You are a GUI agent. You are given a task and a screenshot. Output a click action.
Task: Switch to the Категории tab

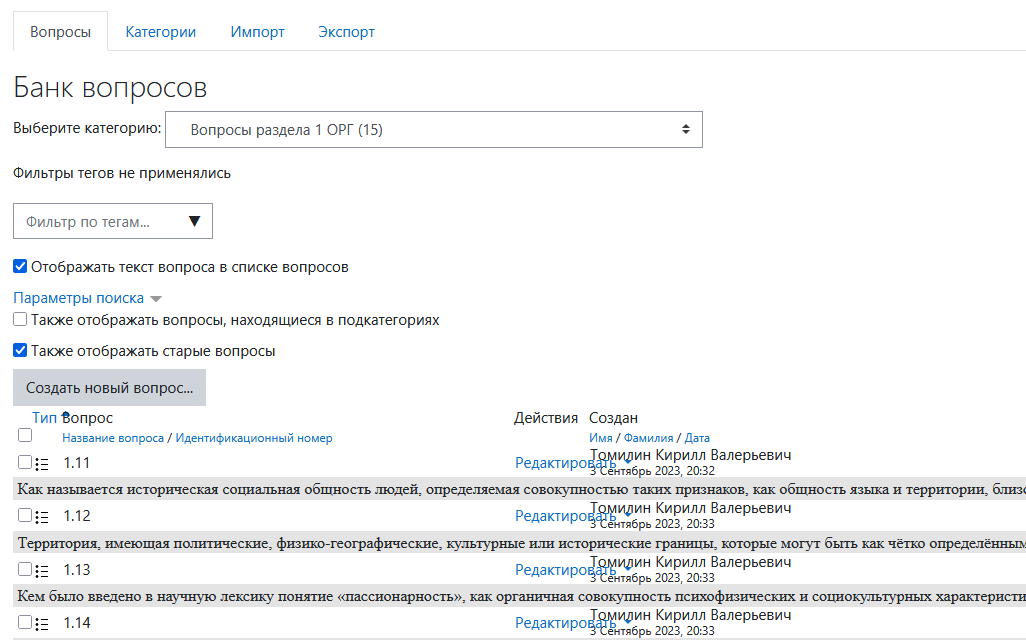(160, 31)
